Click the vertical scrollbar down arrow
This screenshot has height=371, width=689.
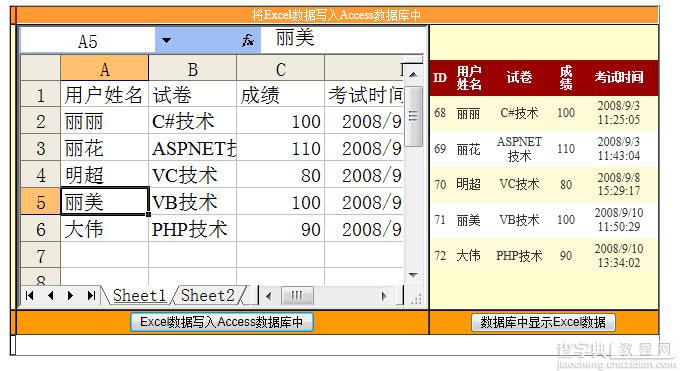(x=413, y=275)
